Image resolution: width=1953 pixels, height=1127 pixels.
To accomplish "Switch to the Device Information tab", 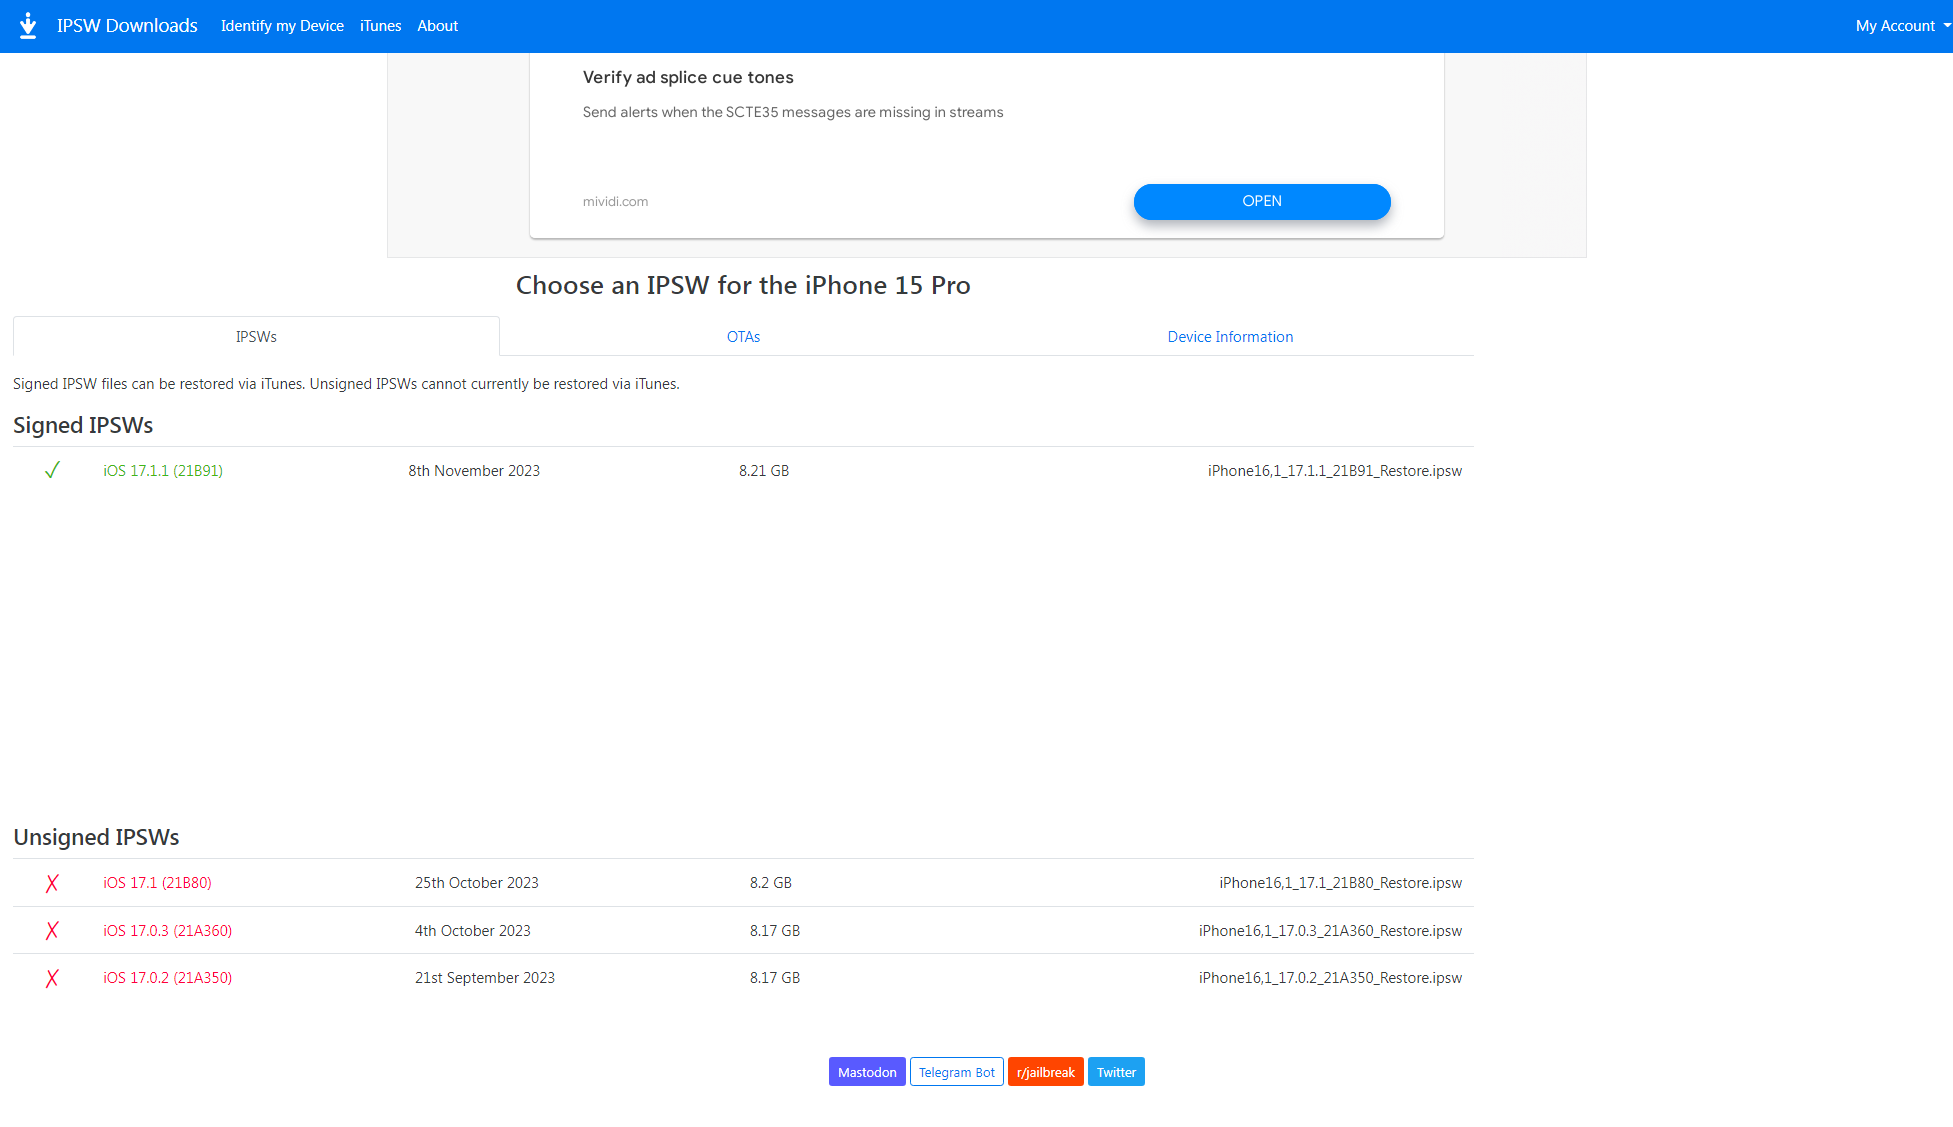I will (x=1230, y=335).
